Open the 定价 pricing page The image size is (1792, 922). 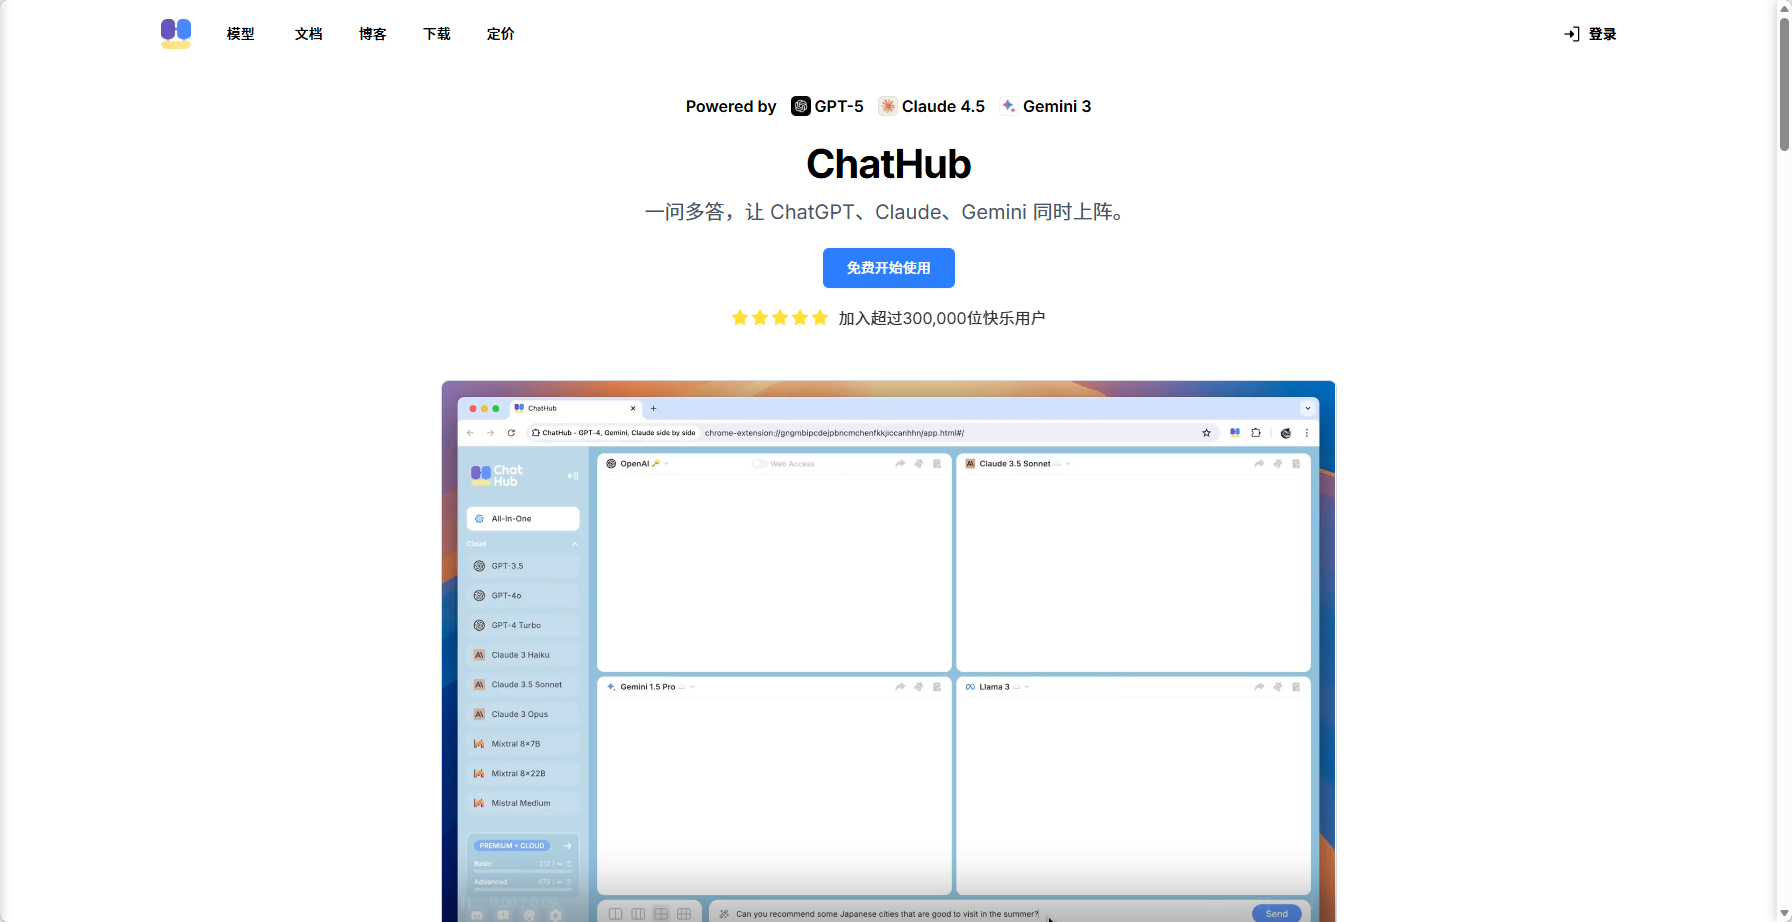pos(501,34)
